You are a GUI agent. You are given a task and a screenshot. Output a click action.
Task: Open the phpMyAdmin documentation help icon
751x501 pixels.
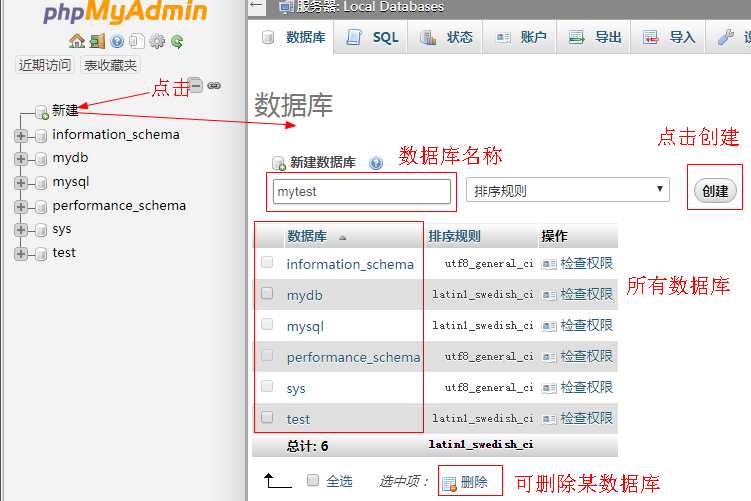click(x=117, y=42)
